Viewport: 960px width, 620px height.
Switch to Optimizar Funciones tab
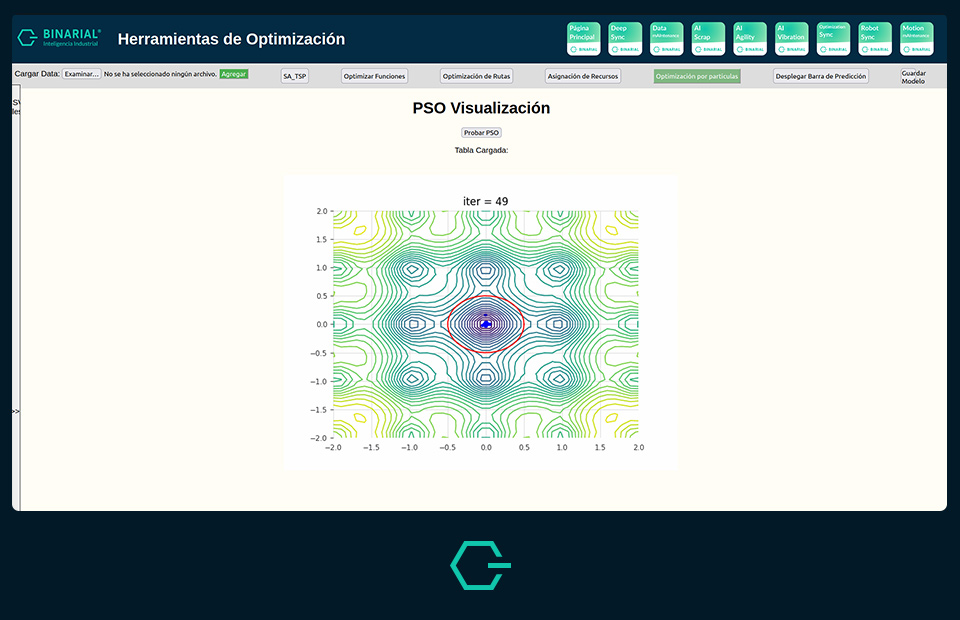click(375, 76)
